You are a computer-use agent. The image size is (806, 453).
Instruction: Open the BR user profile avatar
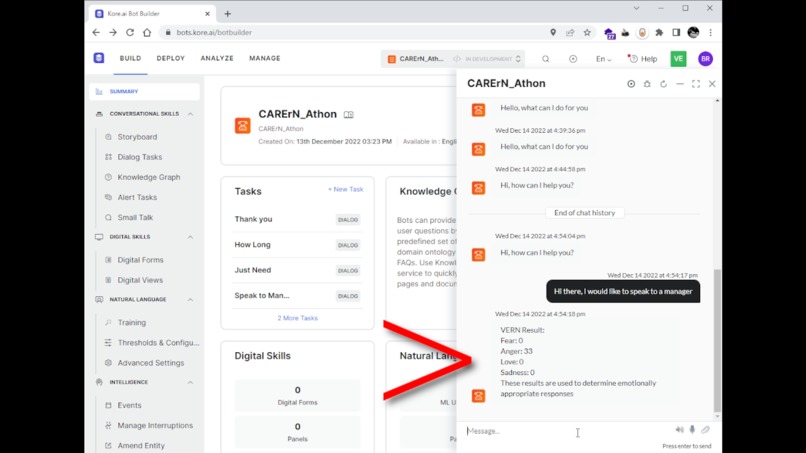[x=705, y=59]
